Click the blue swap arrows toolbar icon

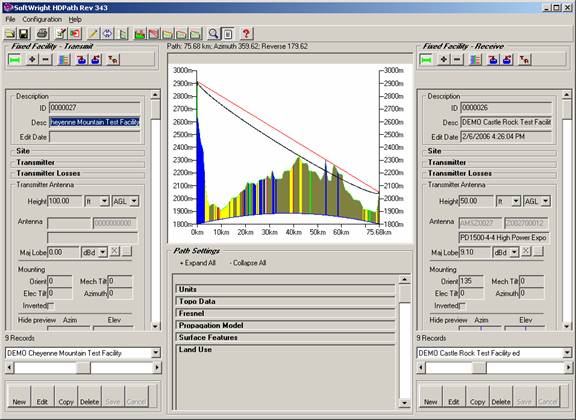click(x=107, y=34)
